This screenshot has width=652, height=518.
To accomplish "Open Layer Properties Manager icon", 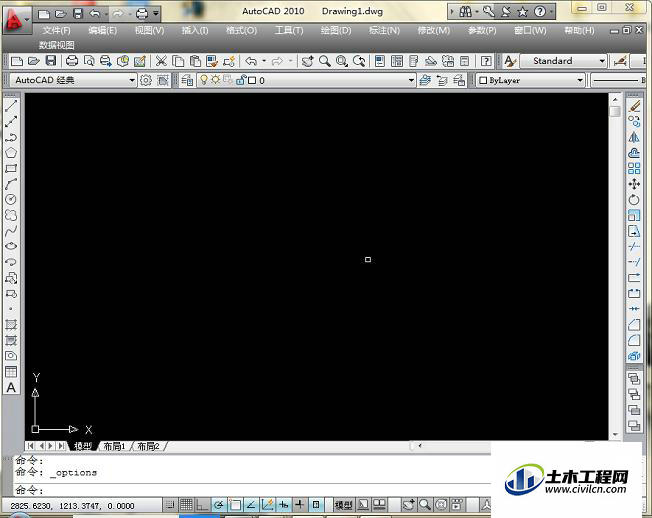I will [188, 80].
